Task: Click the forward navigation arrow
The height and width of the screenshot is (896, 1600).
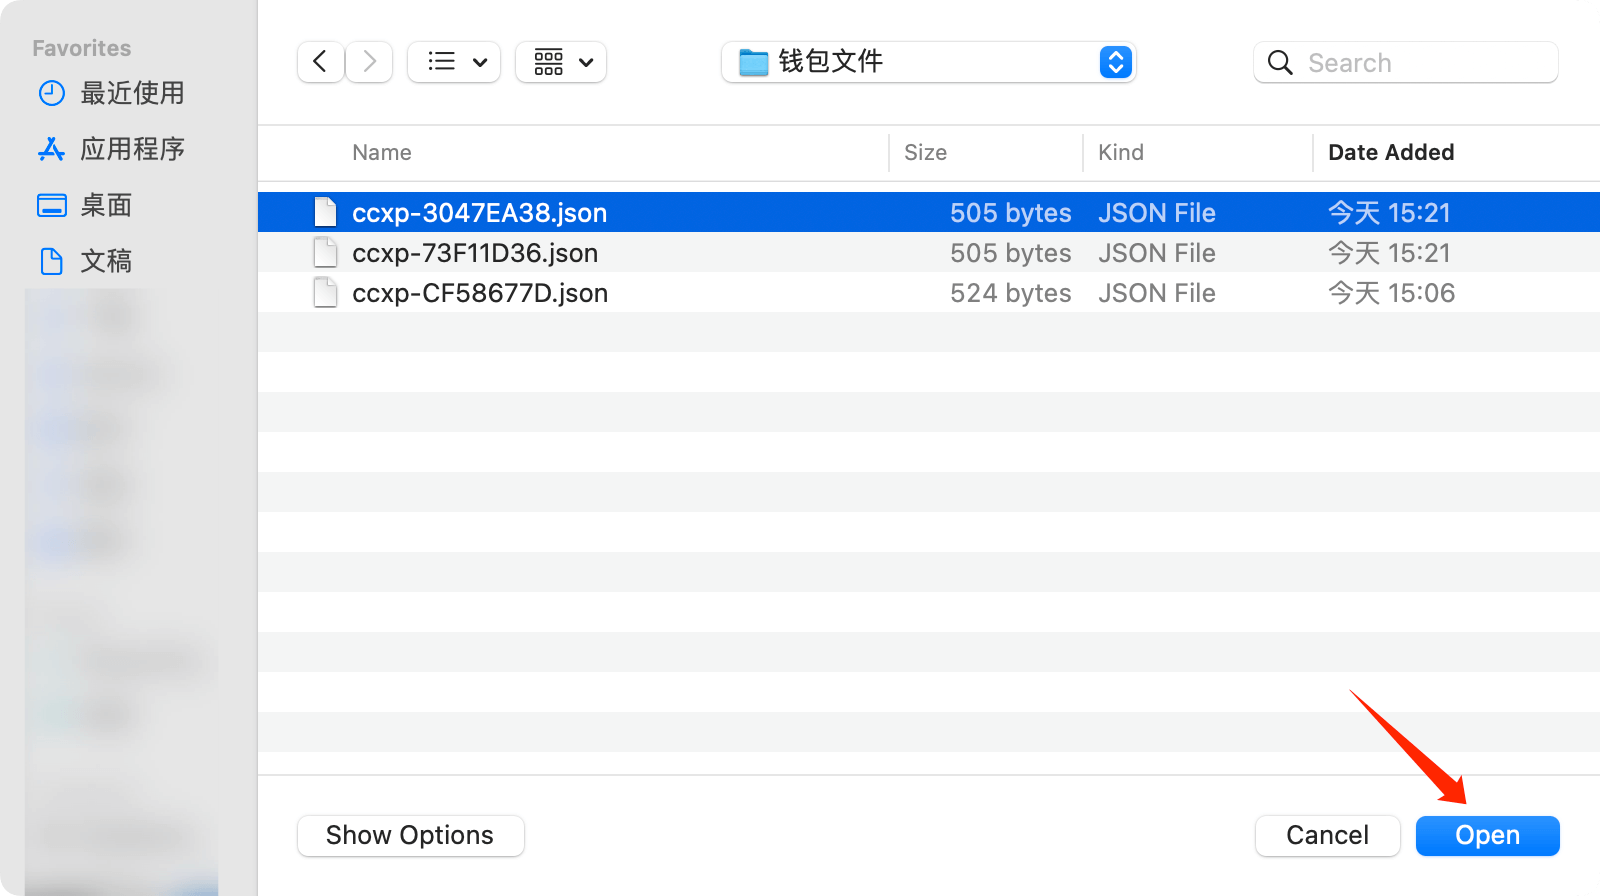Action: 369,62
